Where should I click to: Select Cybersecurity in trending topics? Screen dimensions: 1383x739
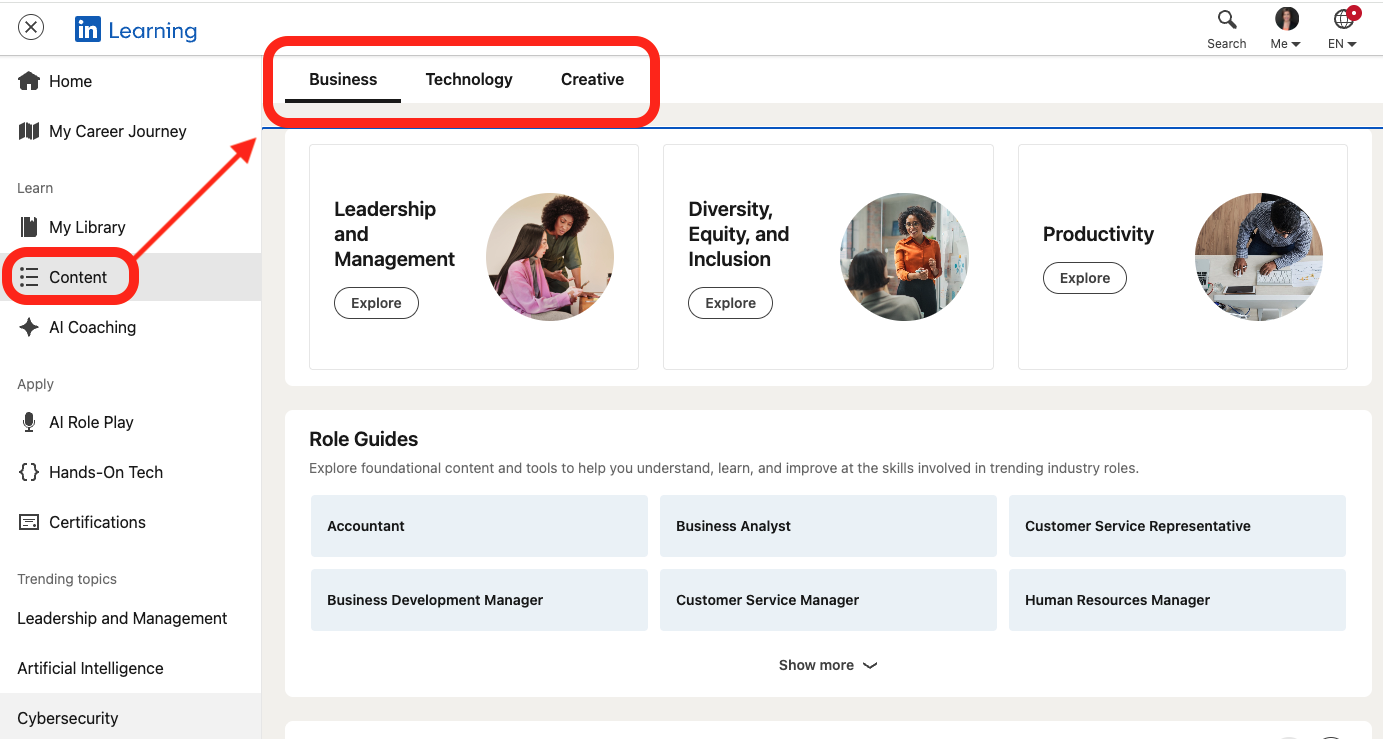click(68, 718)
